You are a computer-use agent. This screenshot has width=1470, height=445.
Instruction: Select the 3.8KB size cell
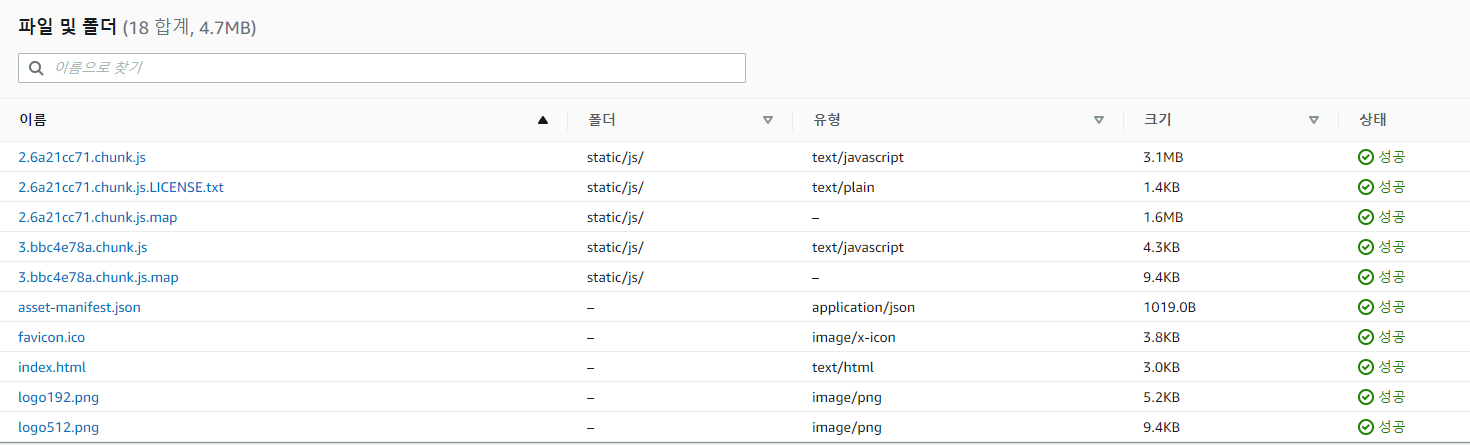1161,337
